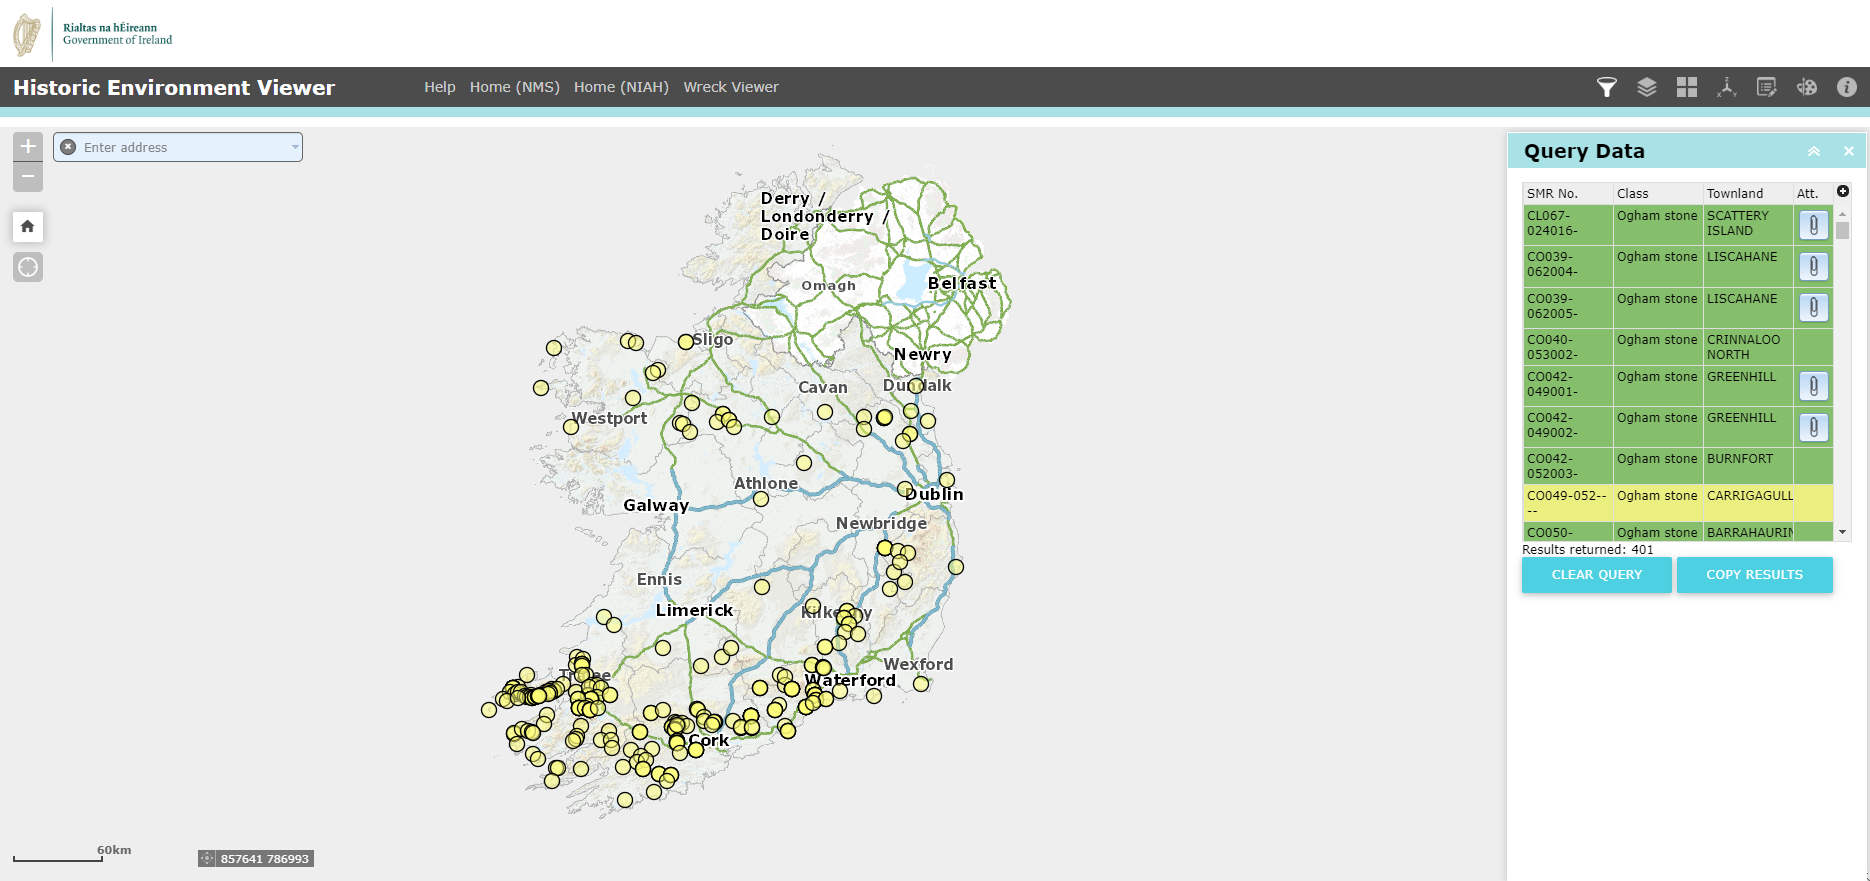
Task: Collapse the Query Data panel
Action: point(1813,151)
